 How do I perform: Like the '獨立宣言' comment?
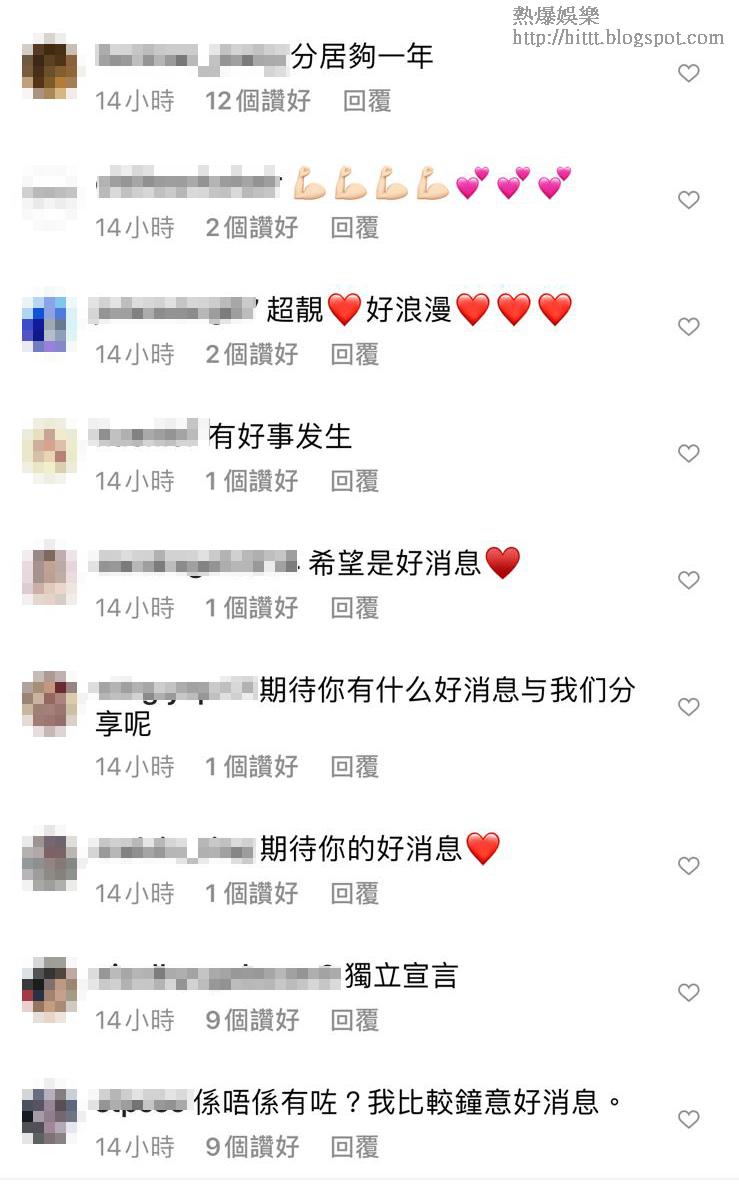[688, 993]
